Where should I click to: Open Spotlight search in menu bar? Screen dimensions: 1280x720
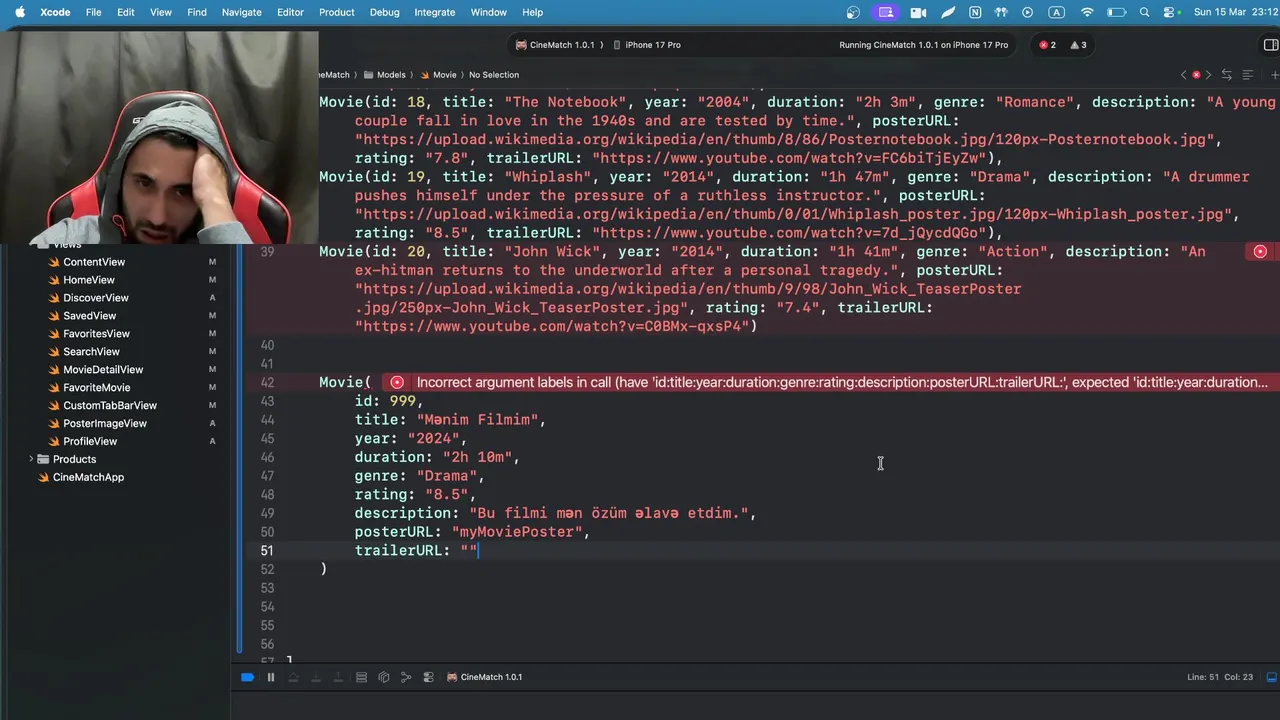point(1144,12)
